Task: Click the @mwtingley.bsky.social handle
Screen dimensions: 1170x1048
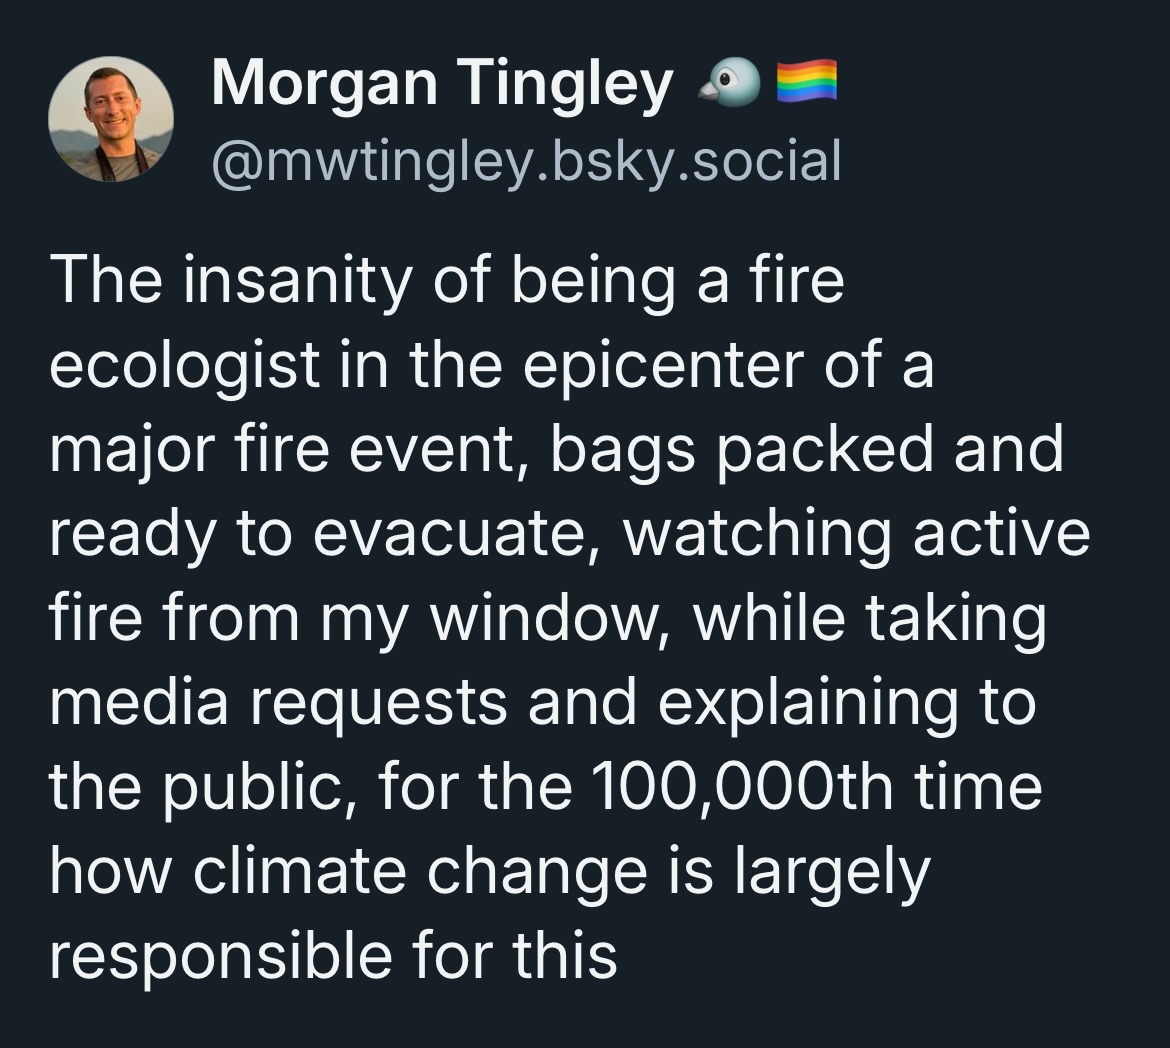Action: pyautogui.click(x=526, y=160)
